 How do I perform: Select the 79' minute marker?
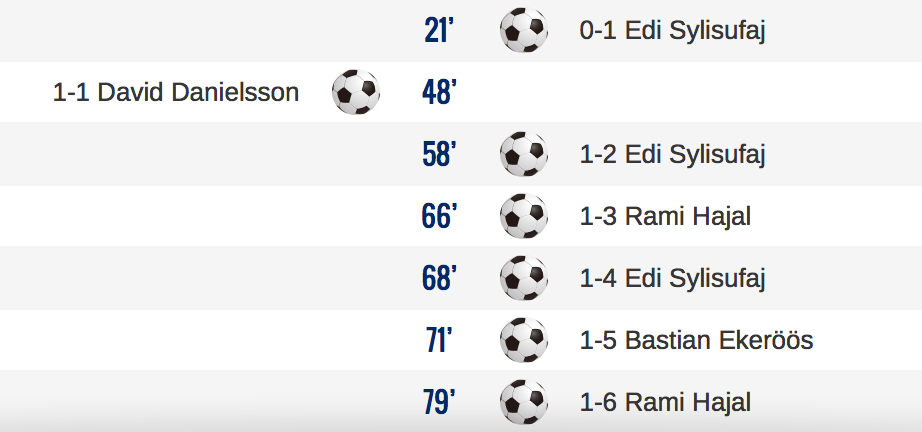point(439,402)
